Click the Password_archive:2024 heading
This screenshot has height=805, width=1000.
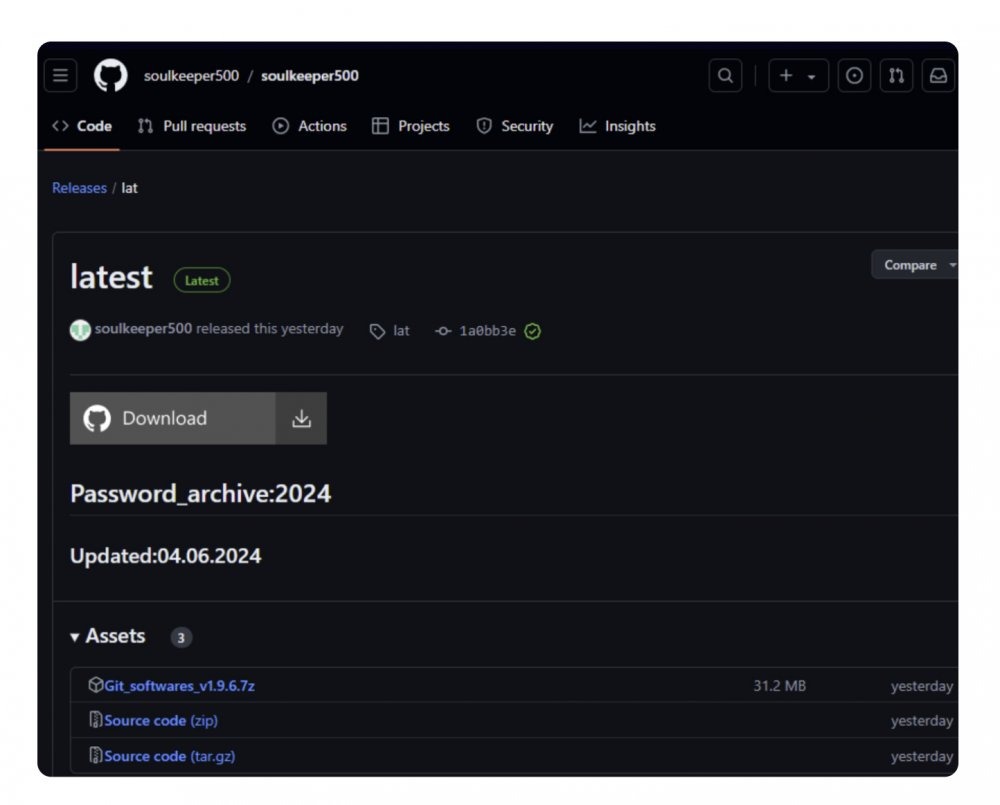(201, 494)
